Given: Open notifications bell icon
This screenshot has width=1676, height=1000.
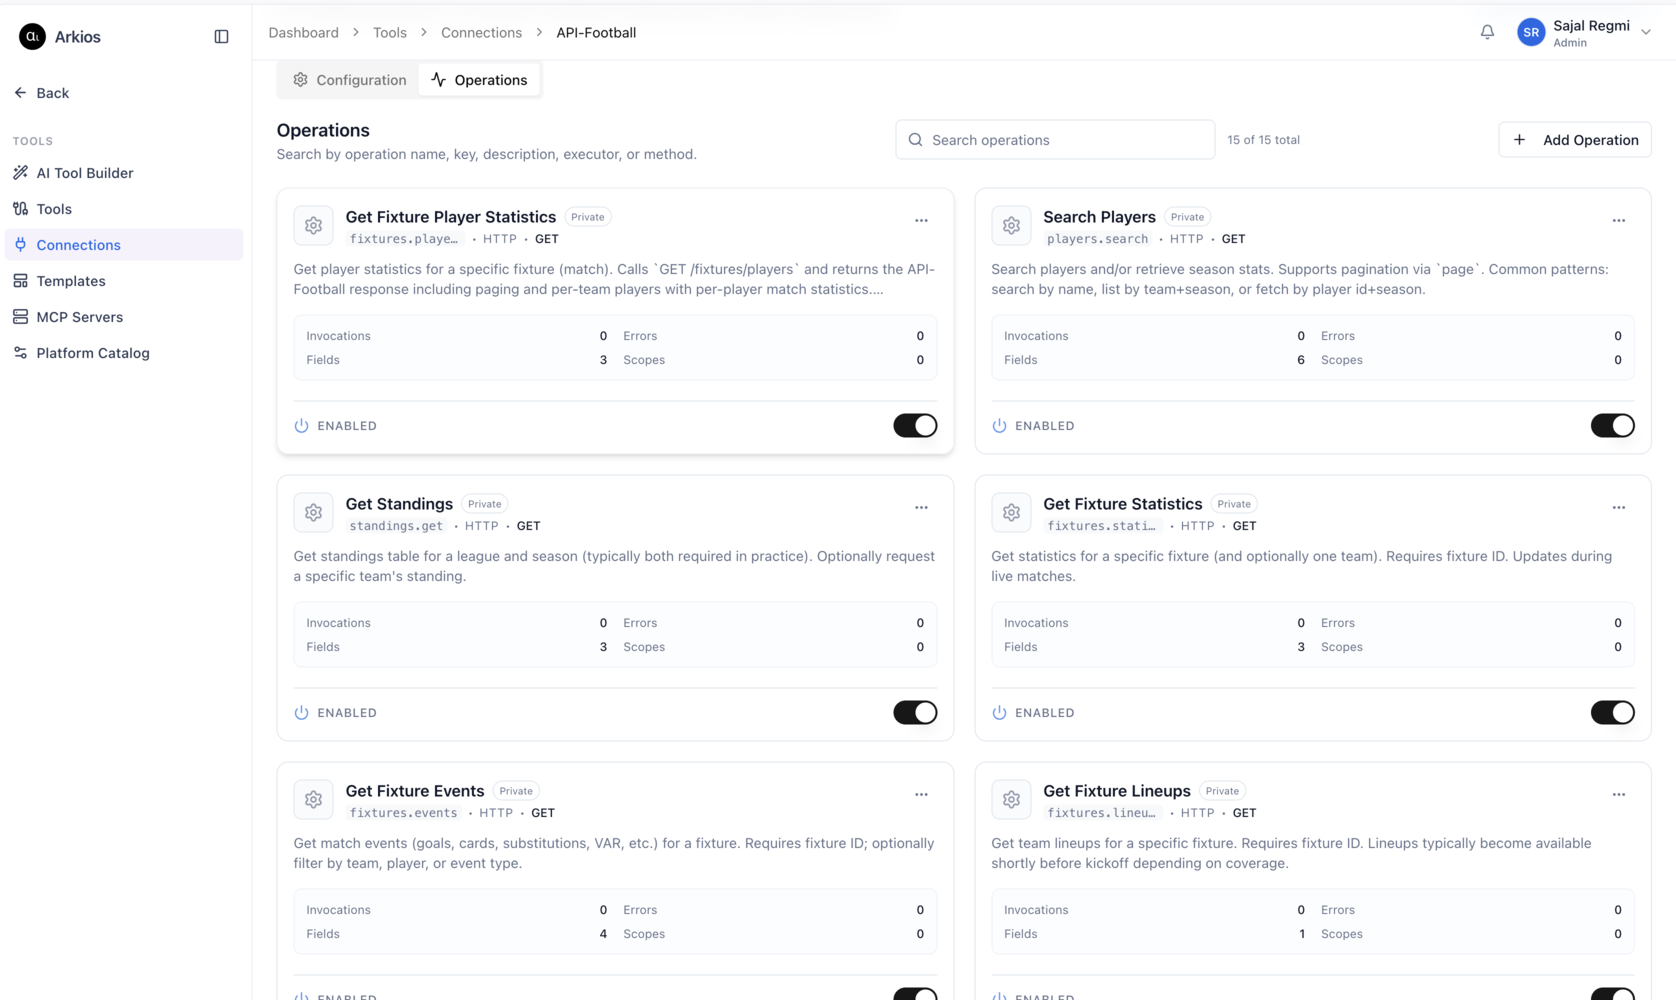Looking at the screenshot, I should tap(1487, 32).
